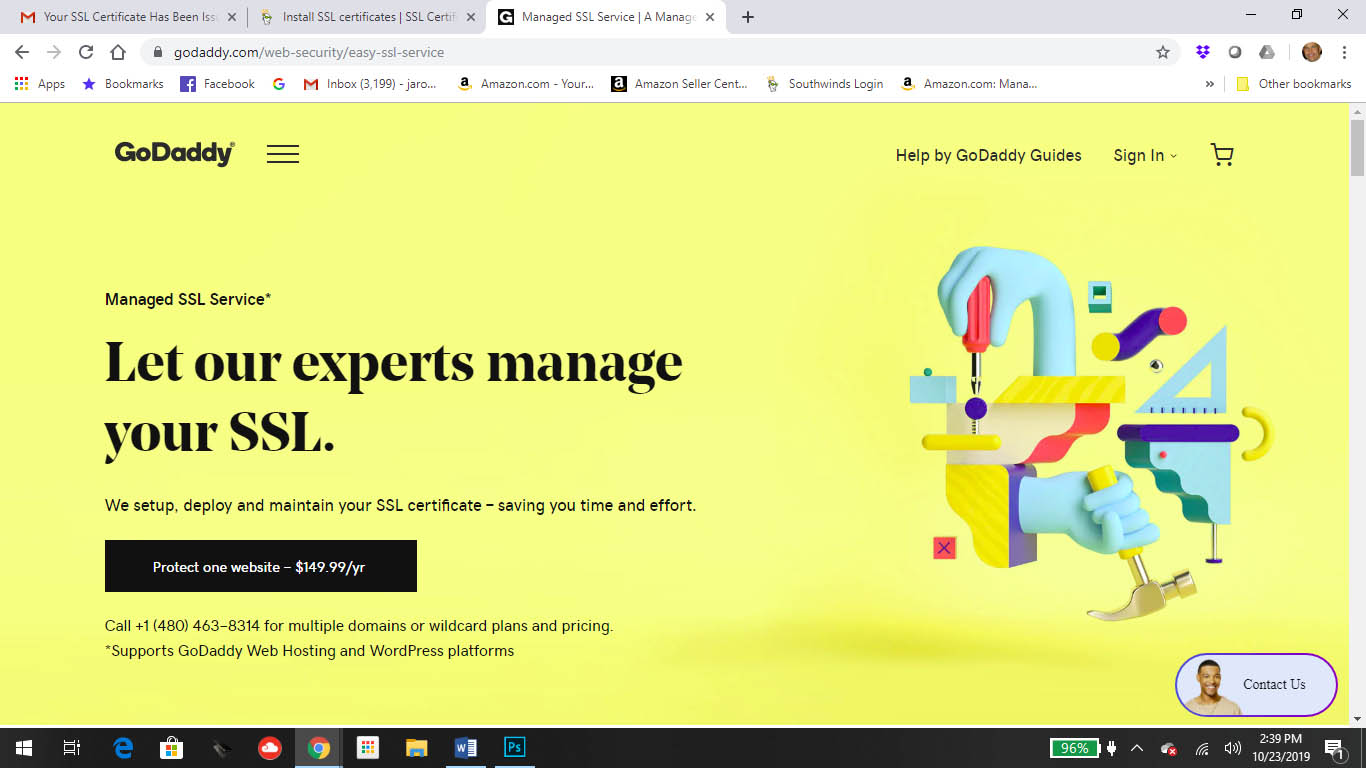Open a new browser tab

click(748, 17)
